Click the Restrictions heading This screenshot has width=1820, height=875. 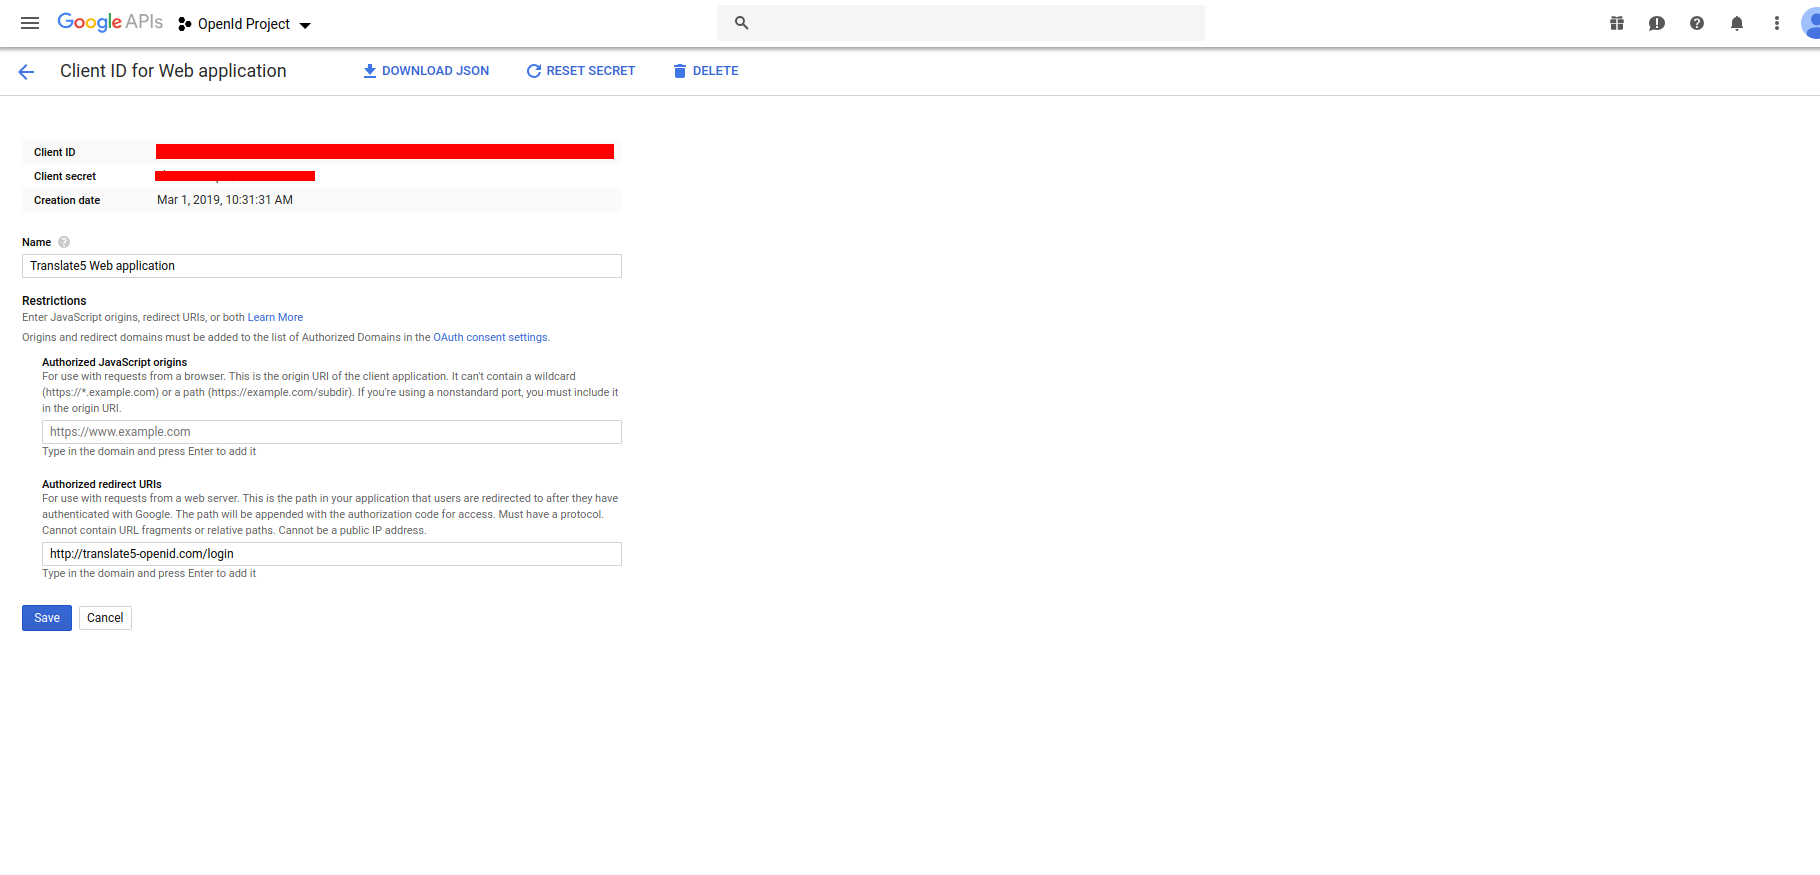tap(54, 301)
